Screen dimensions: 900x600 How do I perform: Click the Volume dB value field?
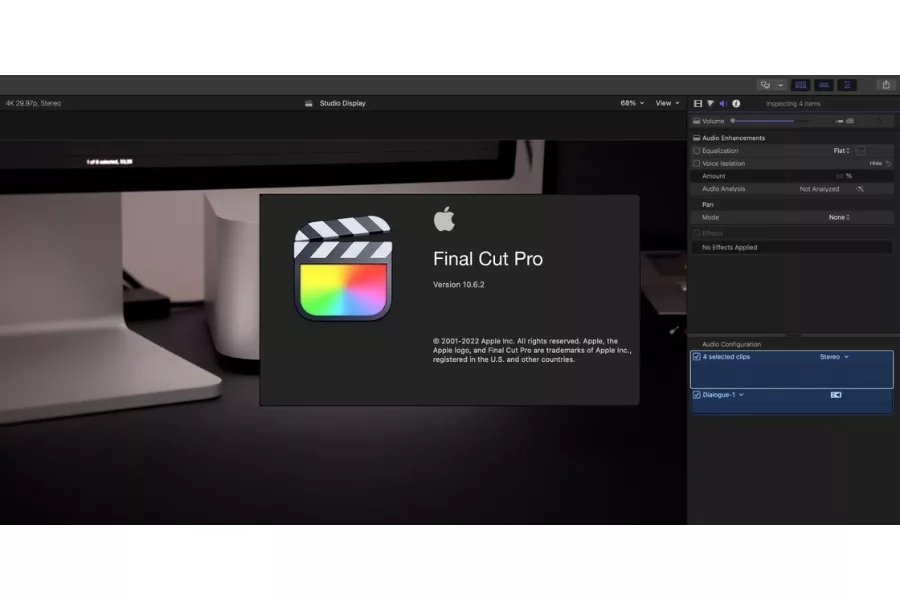[x=844, y=121]
